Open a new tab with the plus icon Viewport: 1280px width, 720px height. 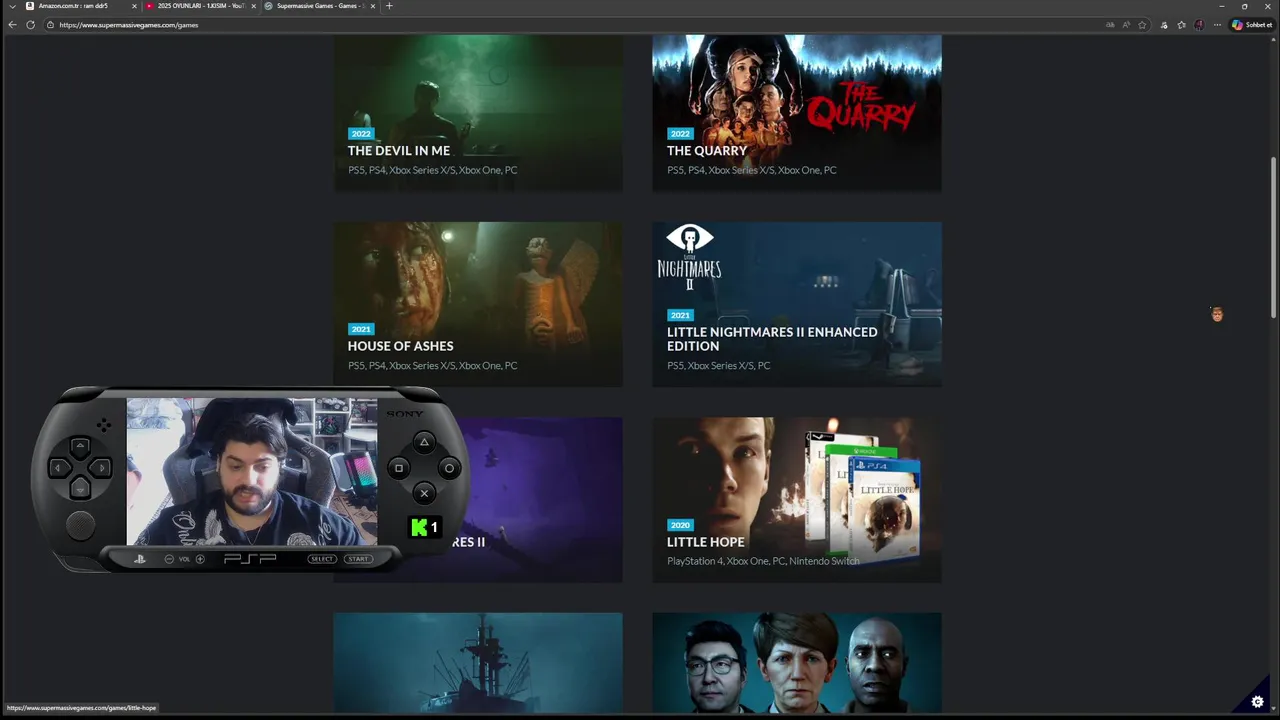389,6
